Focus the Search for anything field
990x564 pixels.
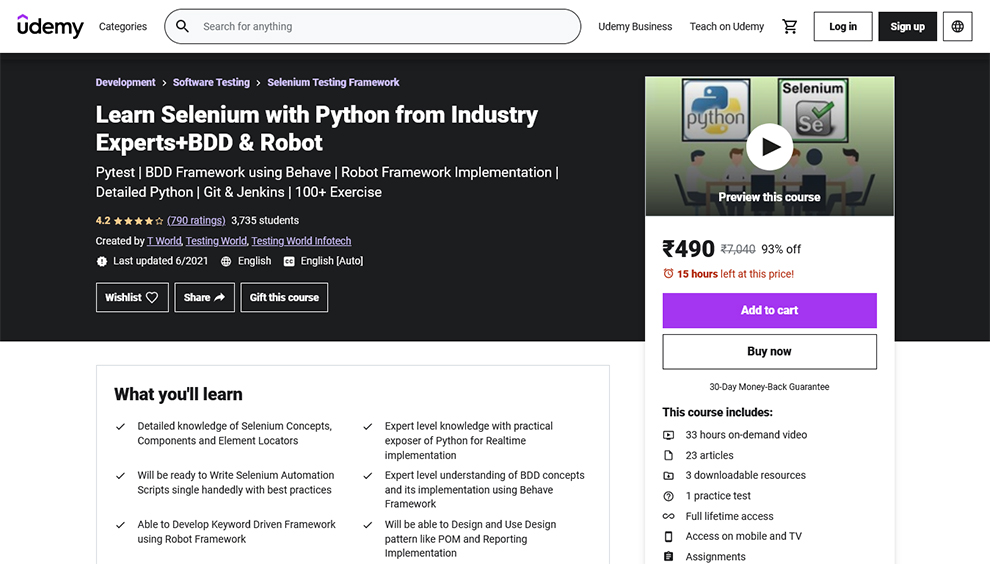(x=373, y=27)
